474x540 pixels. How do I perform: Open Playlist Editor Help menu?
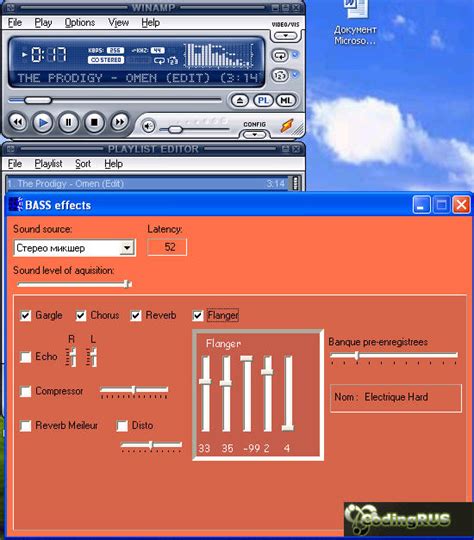[114, 164]
